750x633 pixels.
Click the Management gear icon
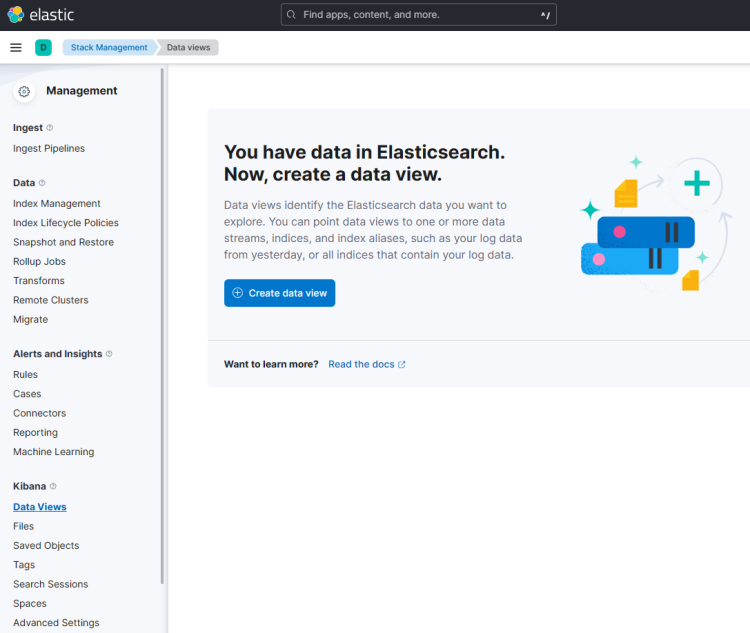(24, 91)
